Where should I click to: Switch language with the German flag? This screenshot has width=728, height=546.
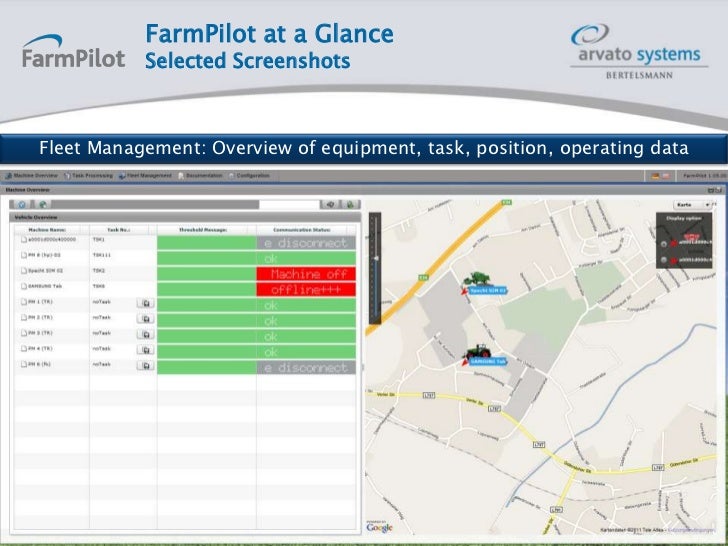pyautogui.click(x=656, y=176)
